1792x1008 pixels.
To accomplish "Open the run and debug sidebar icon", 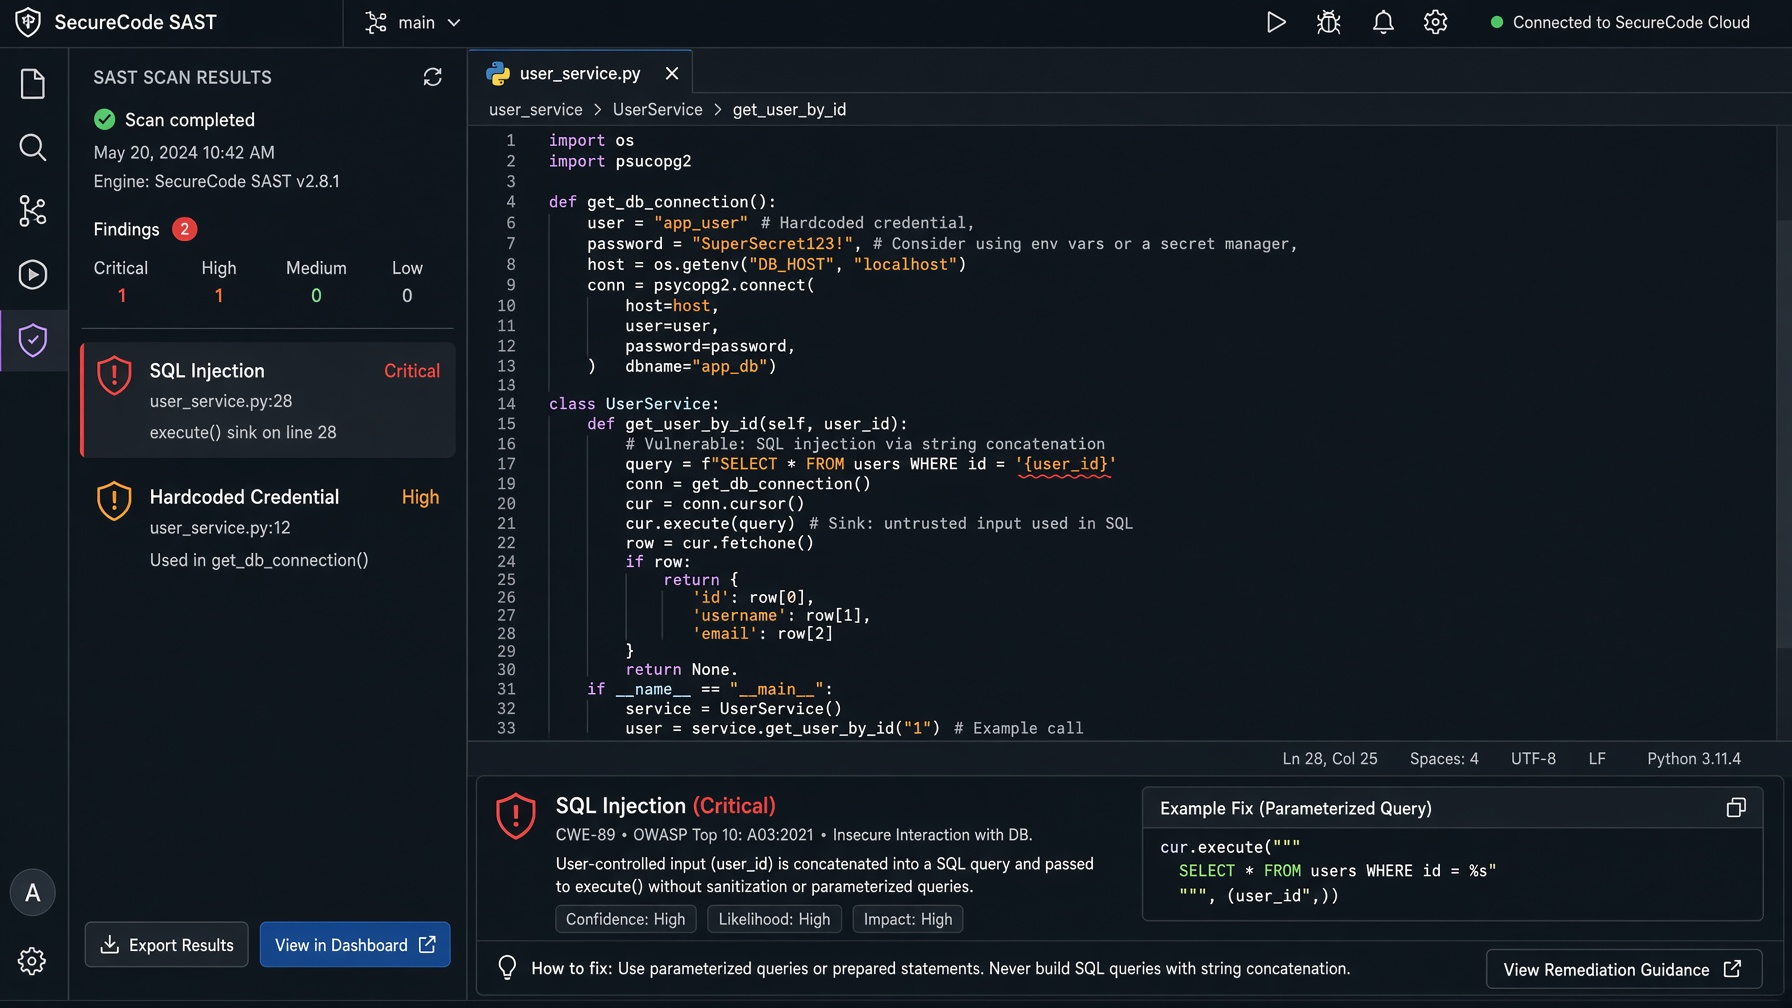I will coord(33,274).
